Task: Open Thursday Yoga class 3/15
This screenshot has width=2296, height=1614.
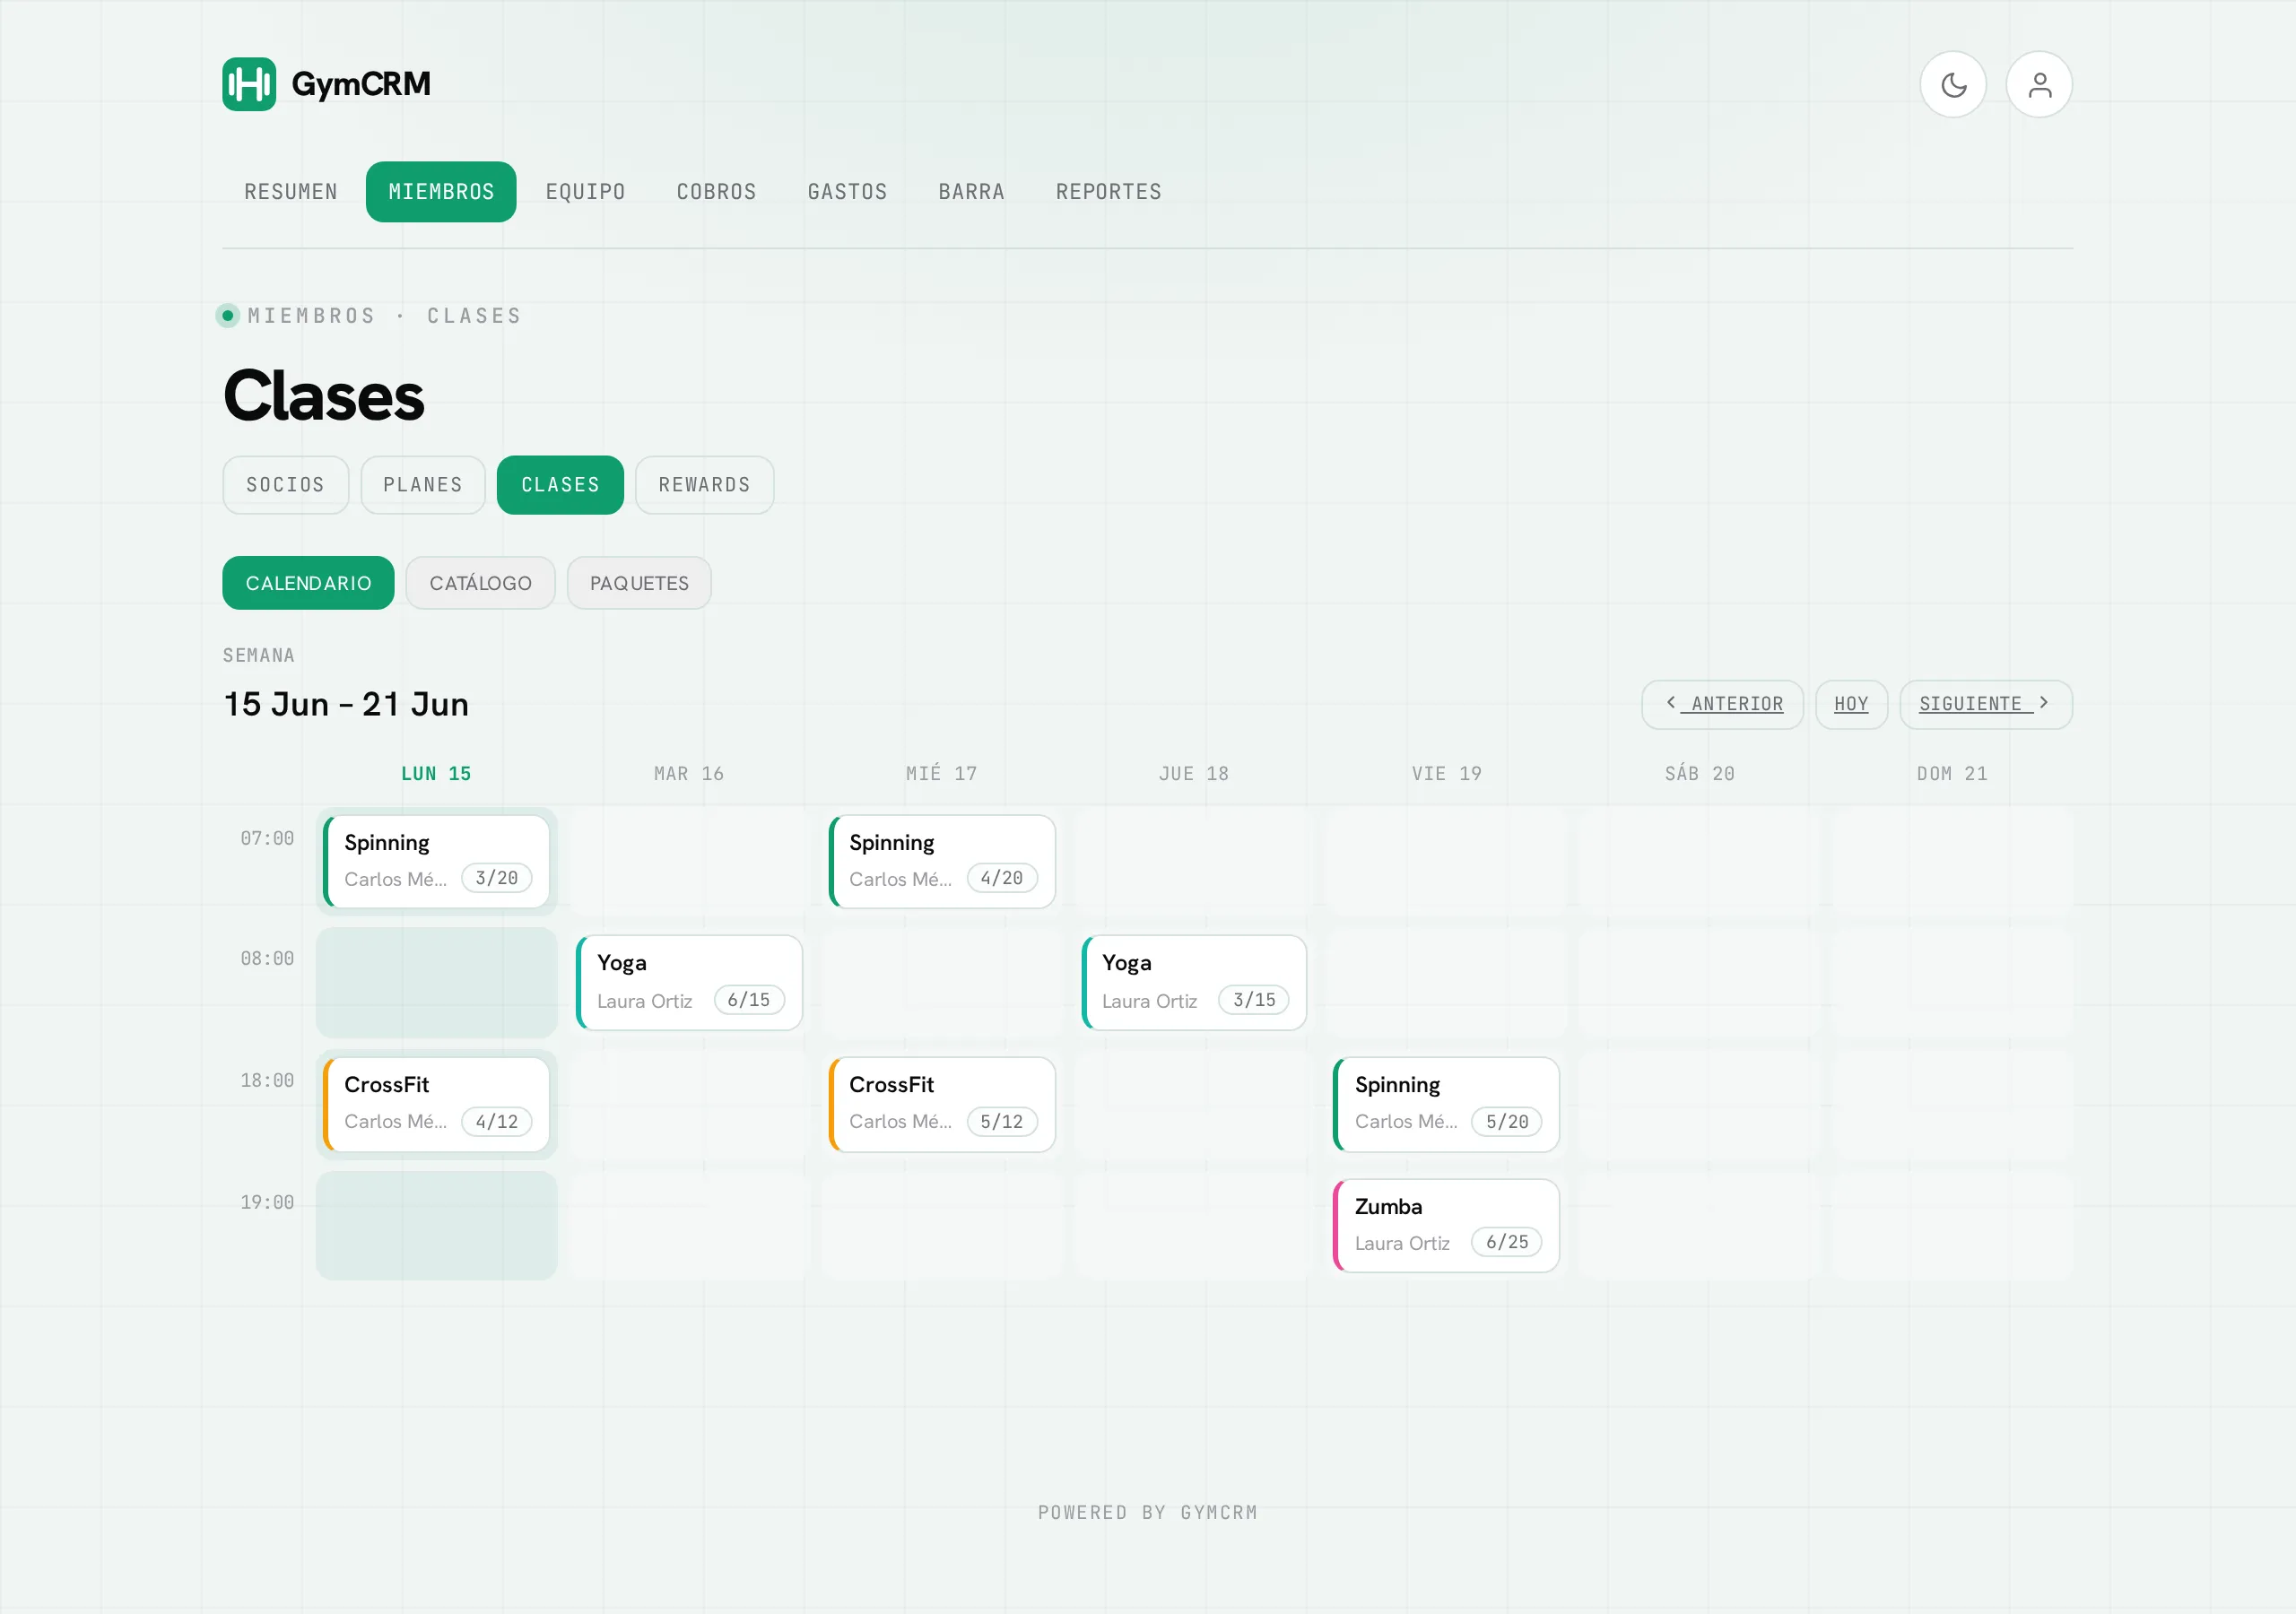Action: pos(1194,983)
